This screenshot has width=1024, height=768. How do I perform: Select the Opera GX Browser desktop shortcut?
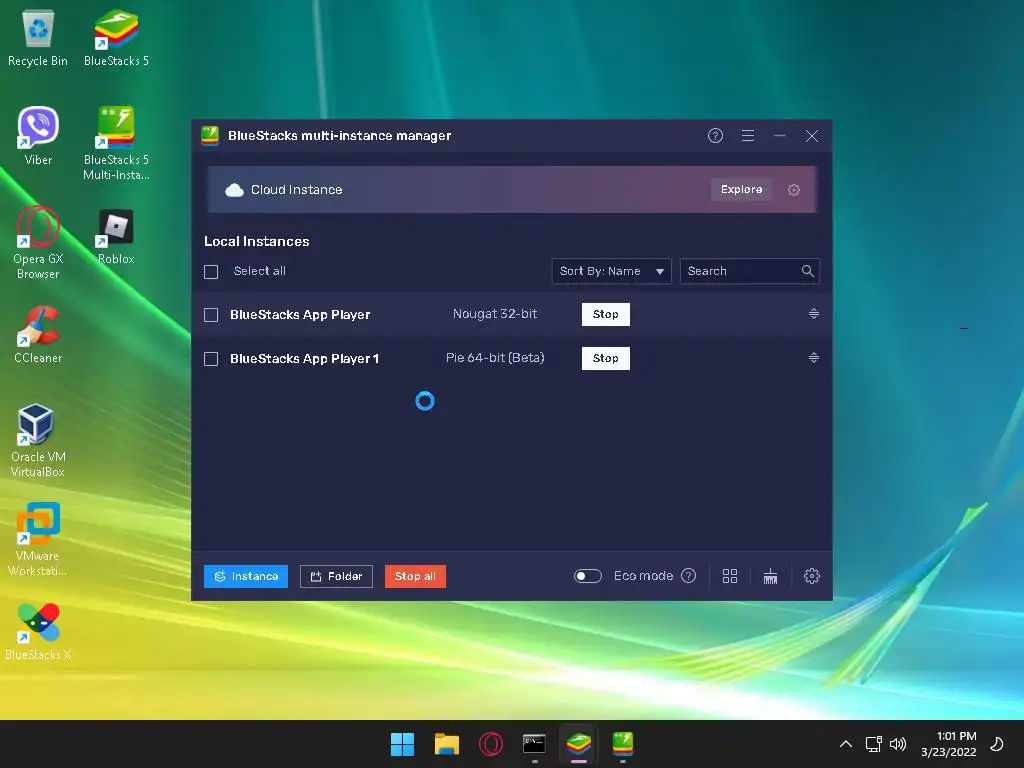tap(38, 243)
